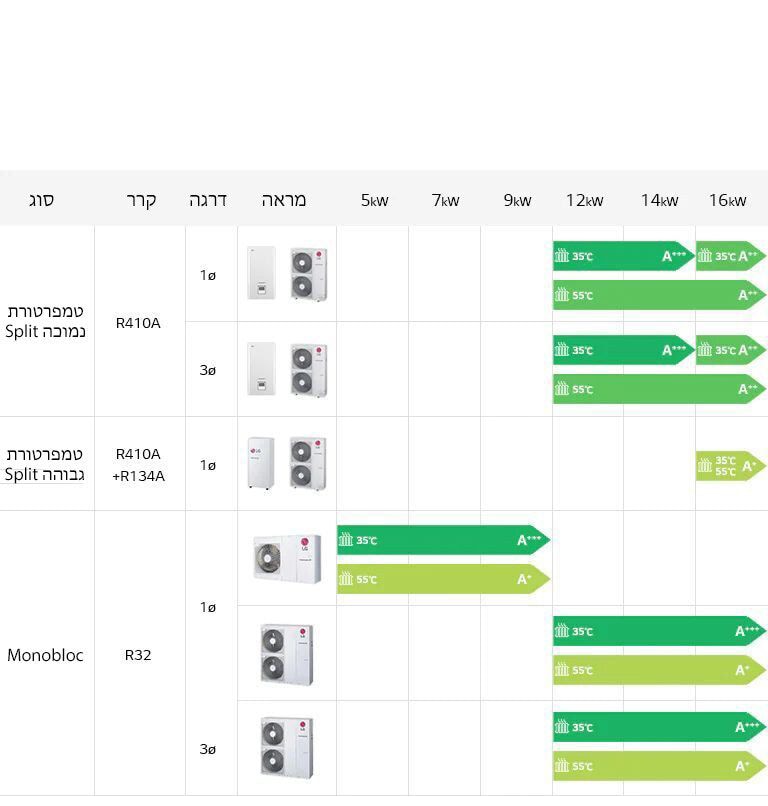Screen dimensions: 768x806
Task: Click the R410A +R134A refrigerant label
Action: tap(139, 465)
